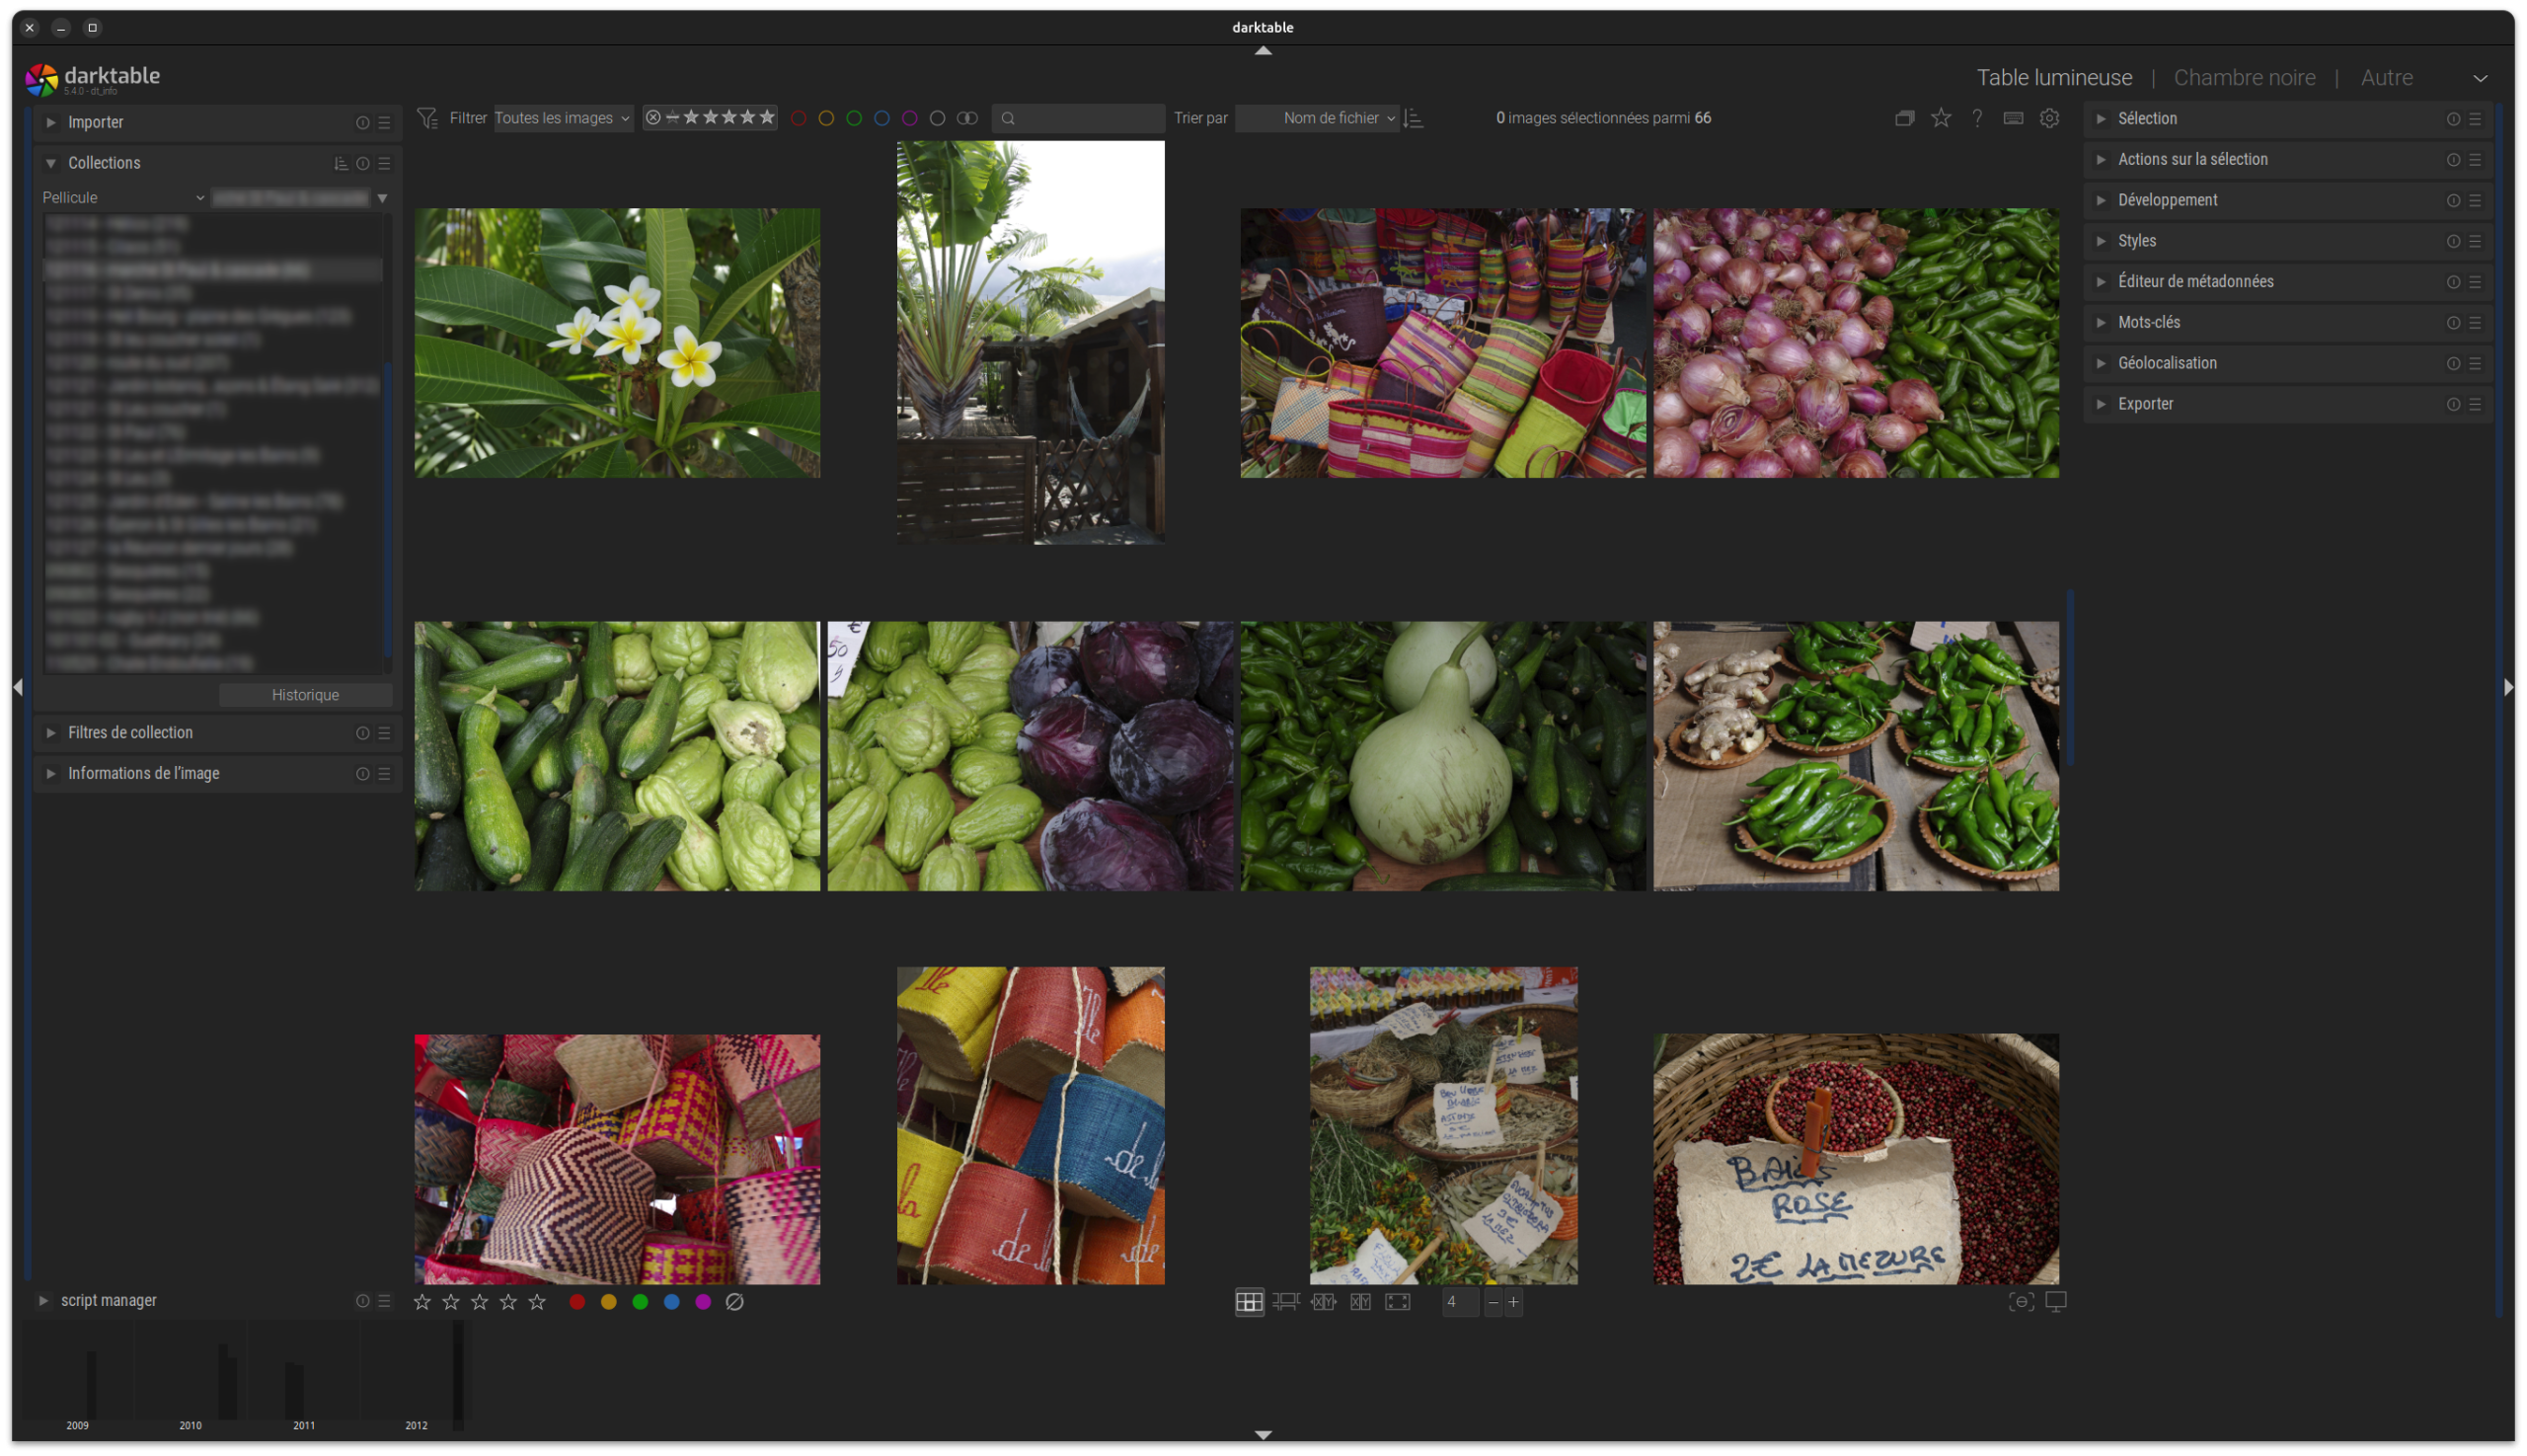Enable focus peaking icon at bottom right
Viewport: 2527px width, 1456px height.
[2021, 1301]
